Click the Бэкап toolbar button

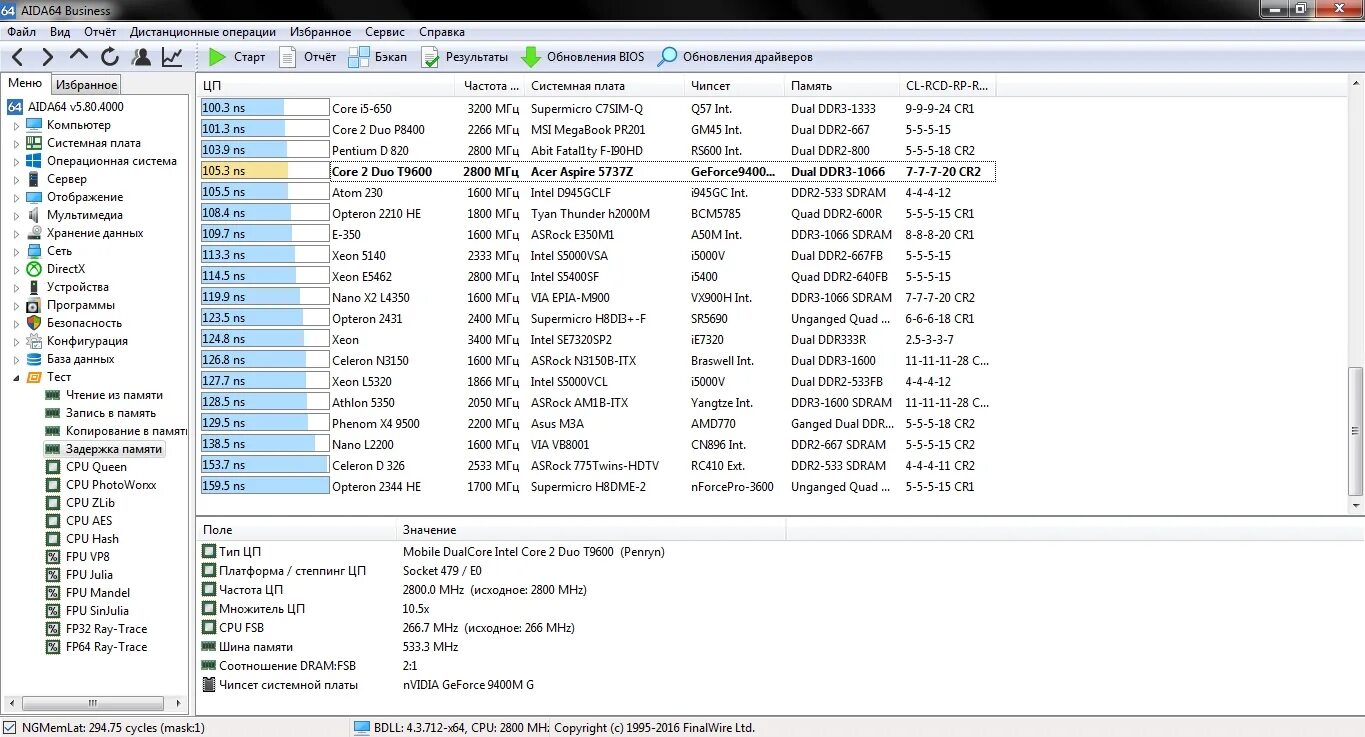(378, 57)
